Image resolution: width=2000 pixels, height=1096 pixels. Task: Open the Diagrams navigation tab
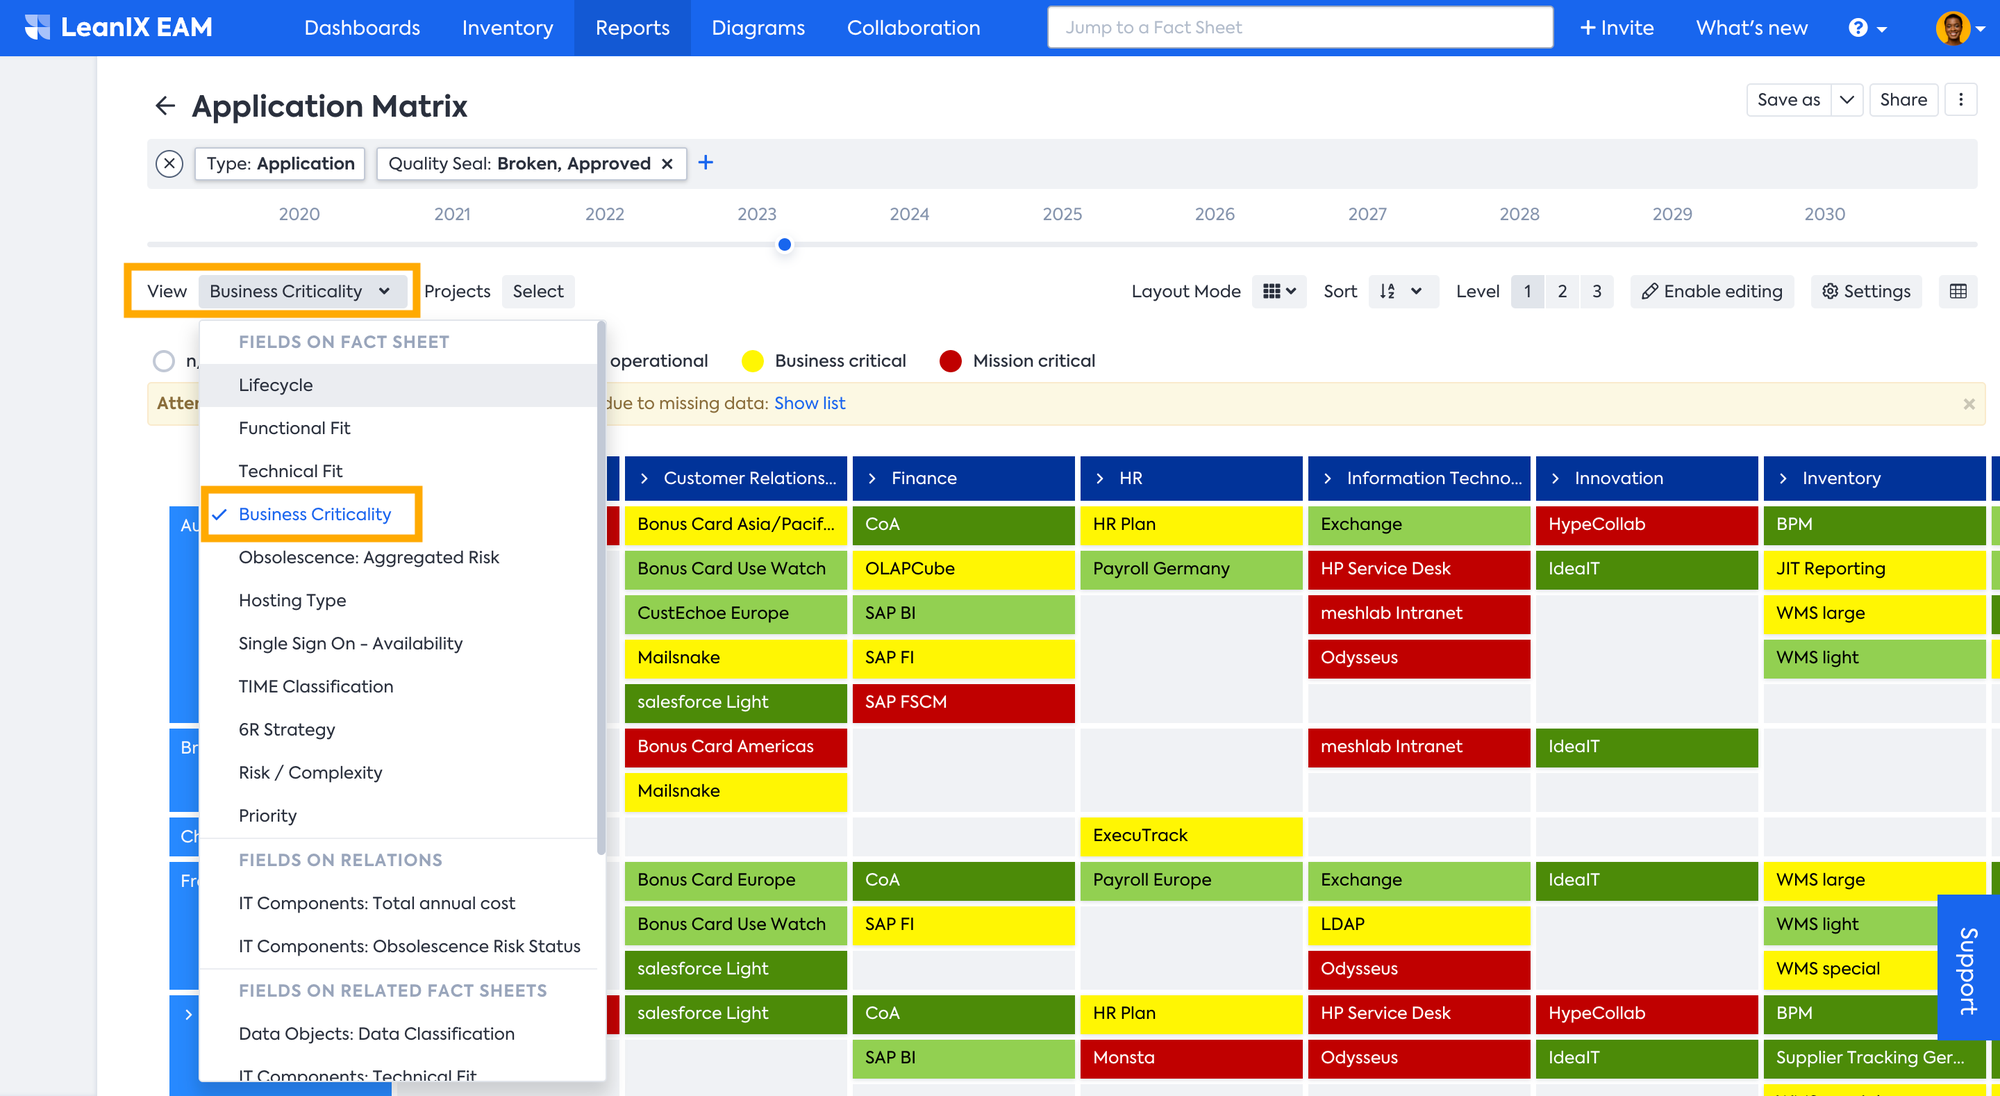click(x=758, y=28)
